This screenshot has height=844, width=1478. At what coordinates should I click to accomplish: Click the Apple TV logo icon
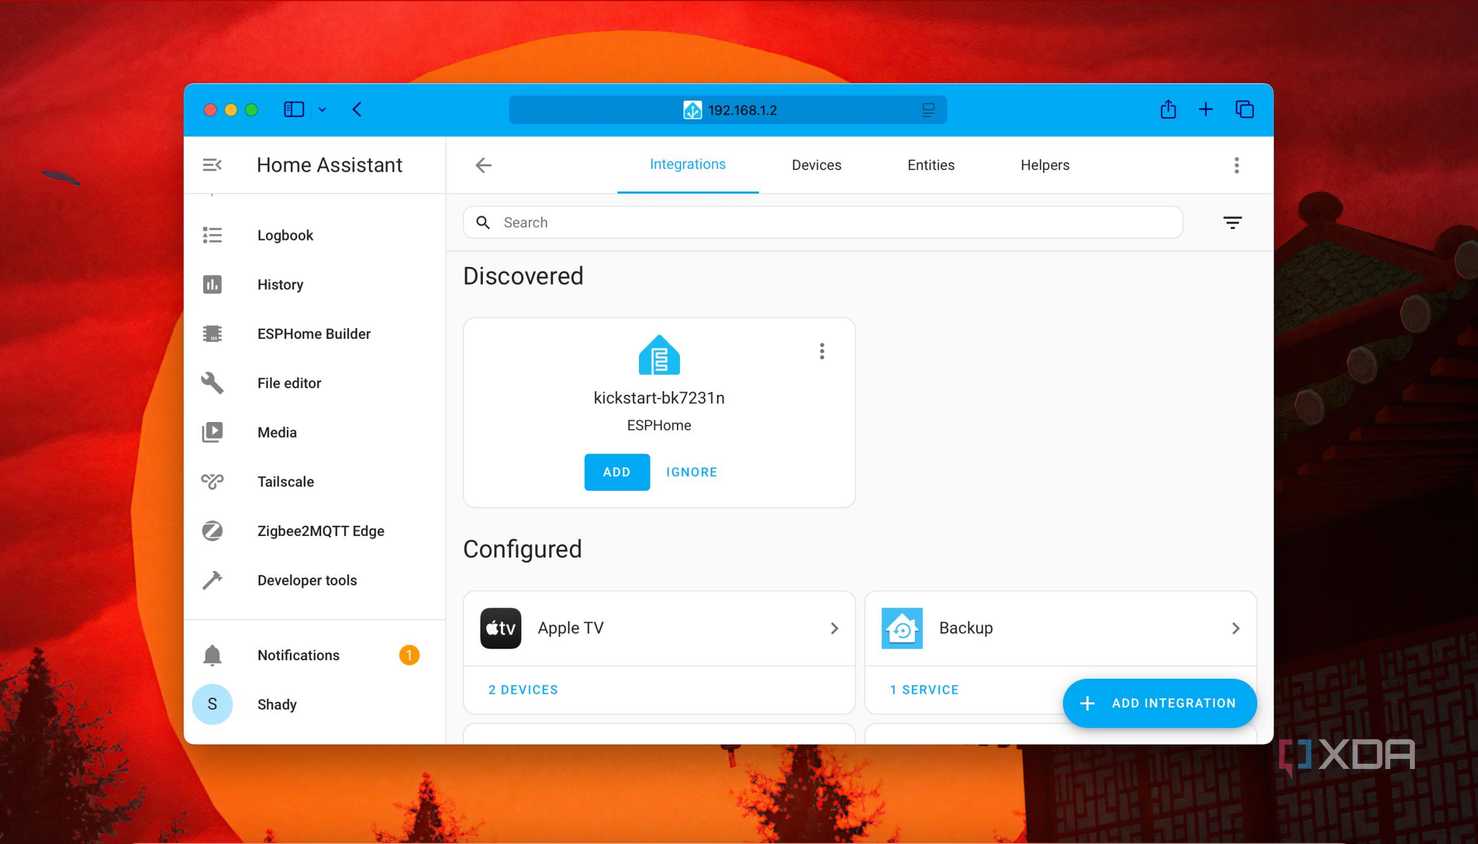500,628
